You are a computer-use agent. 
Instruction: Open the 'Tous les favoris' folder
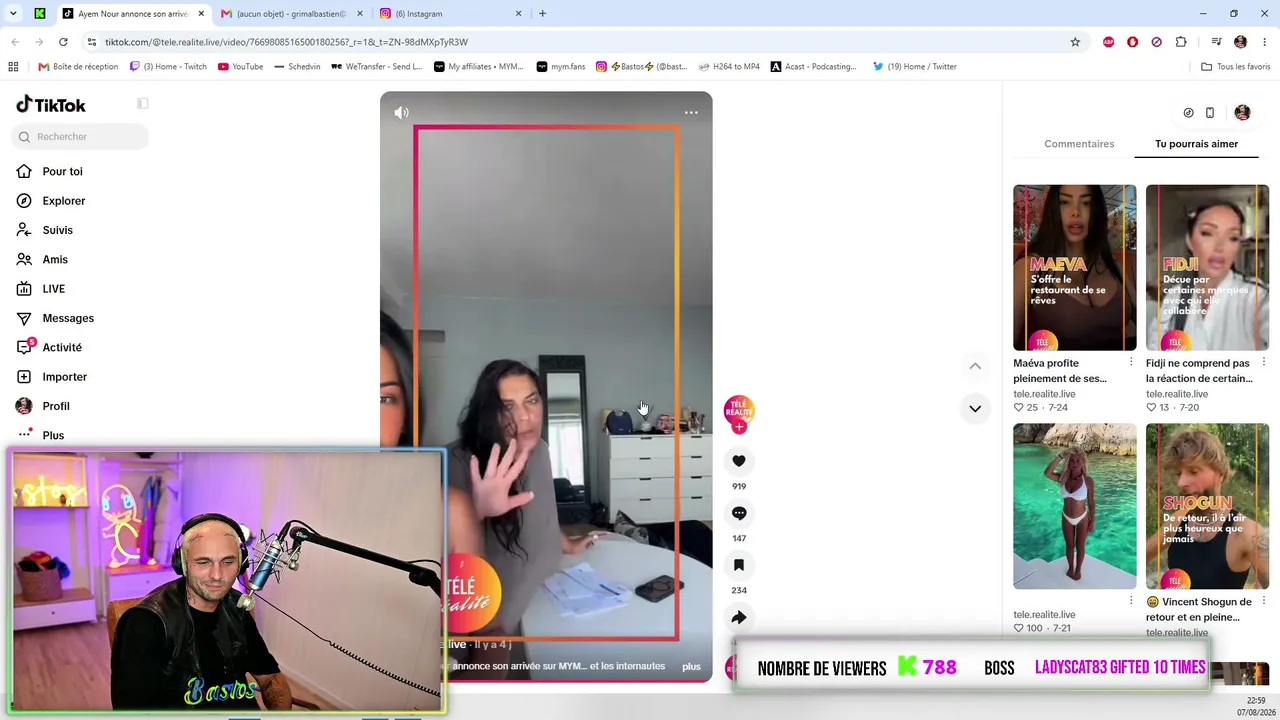[x=1235, y=67]
